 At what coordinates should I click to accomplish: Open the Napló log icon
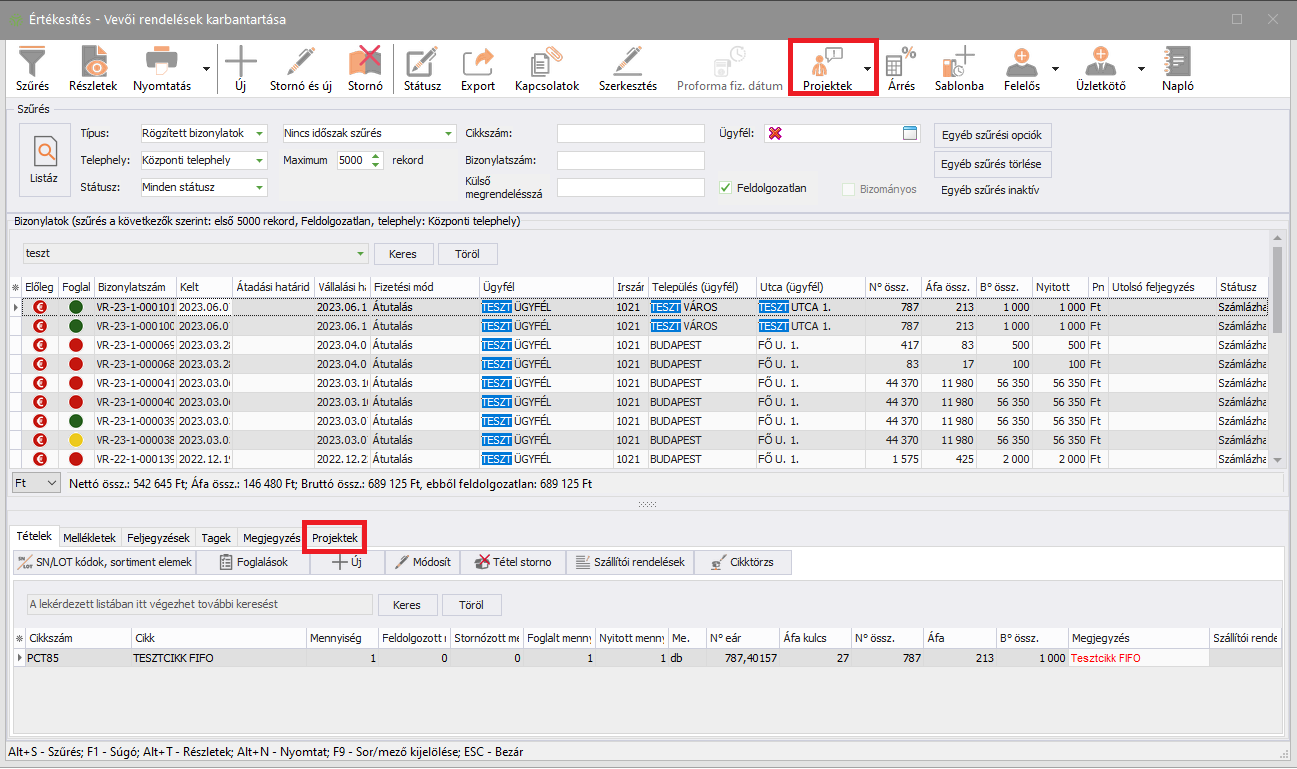1177,62
